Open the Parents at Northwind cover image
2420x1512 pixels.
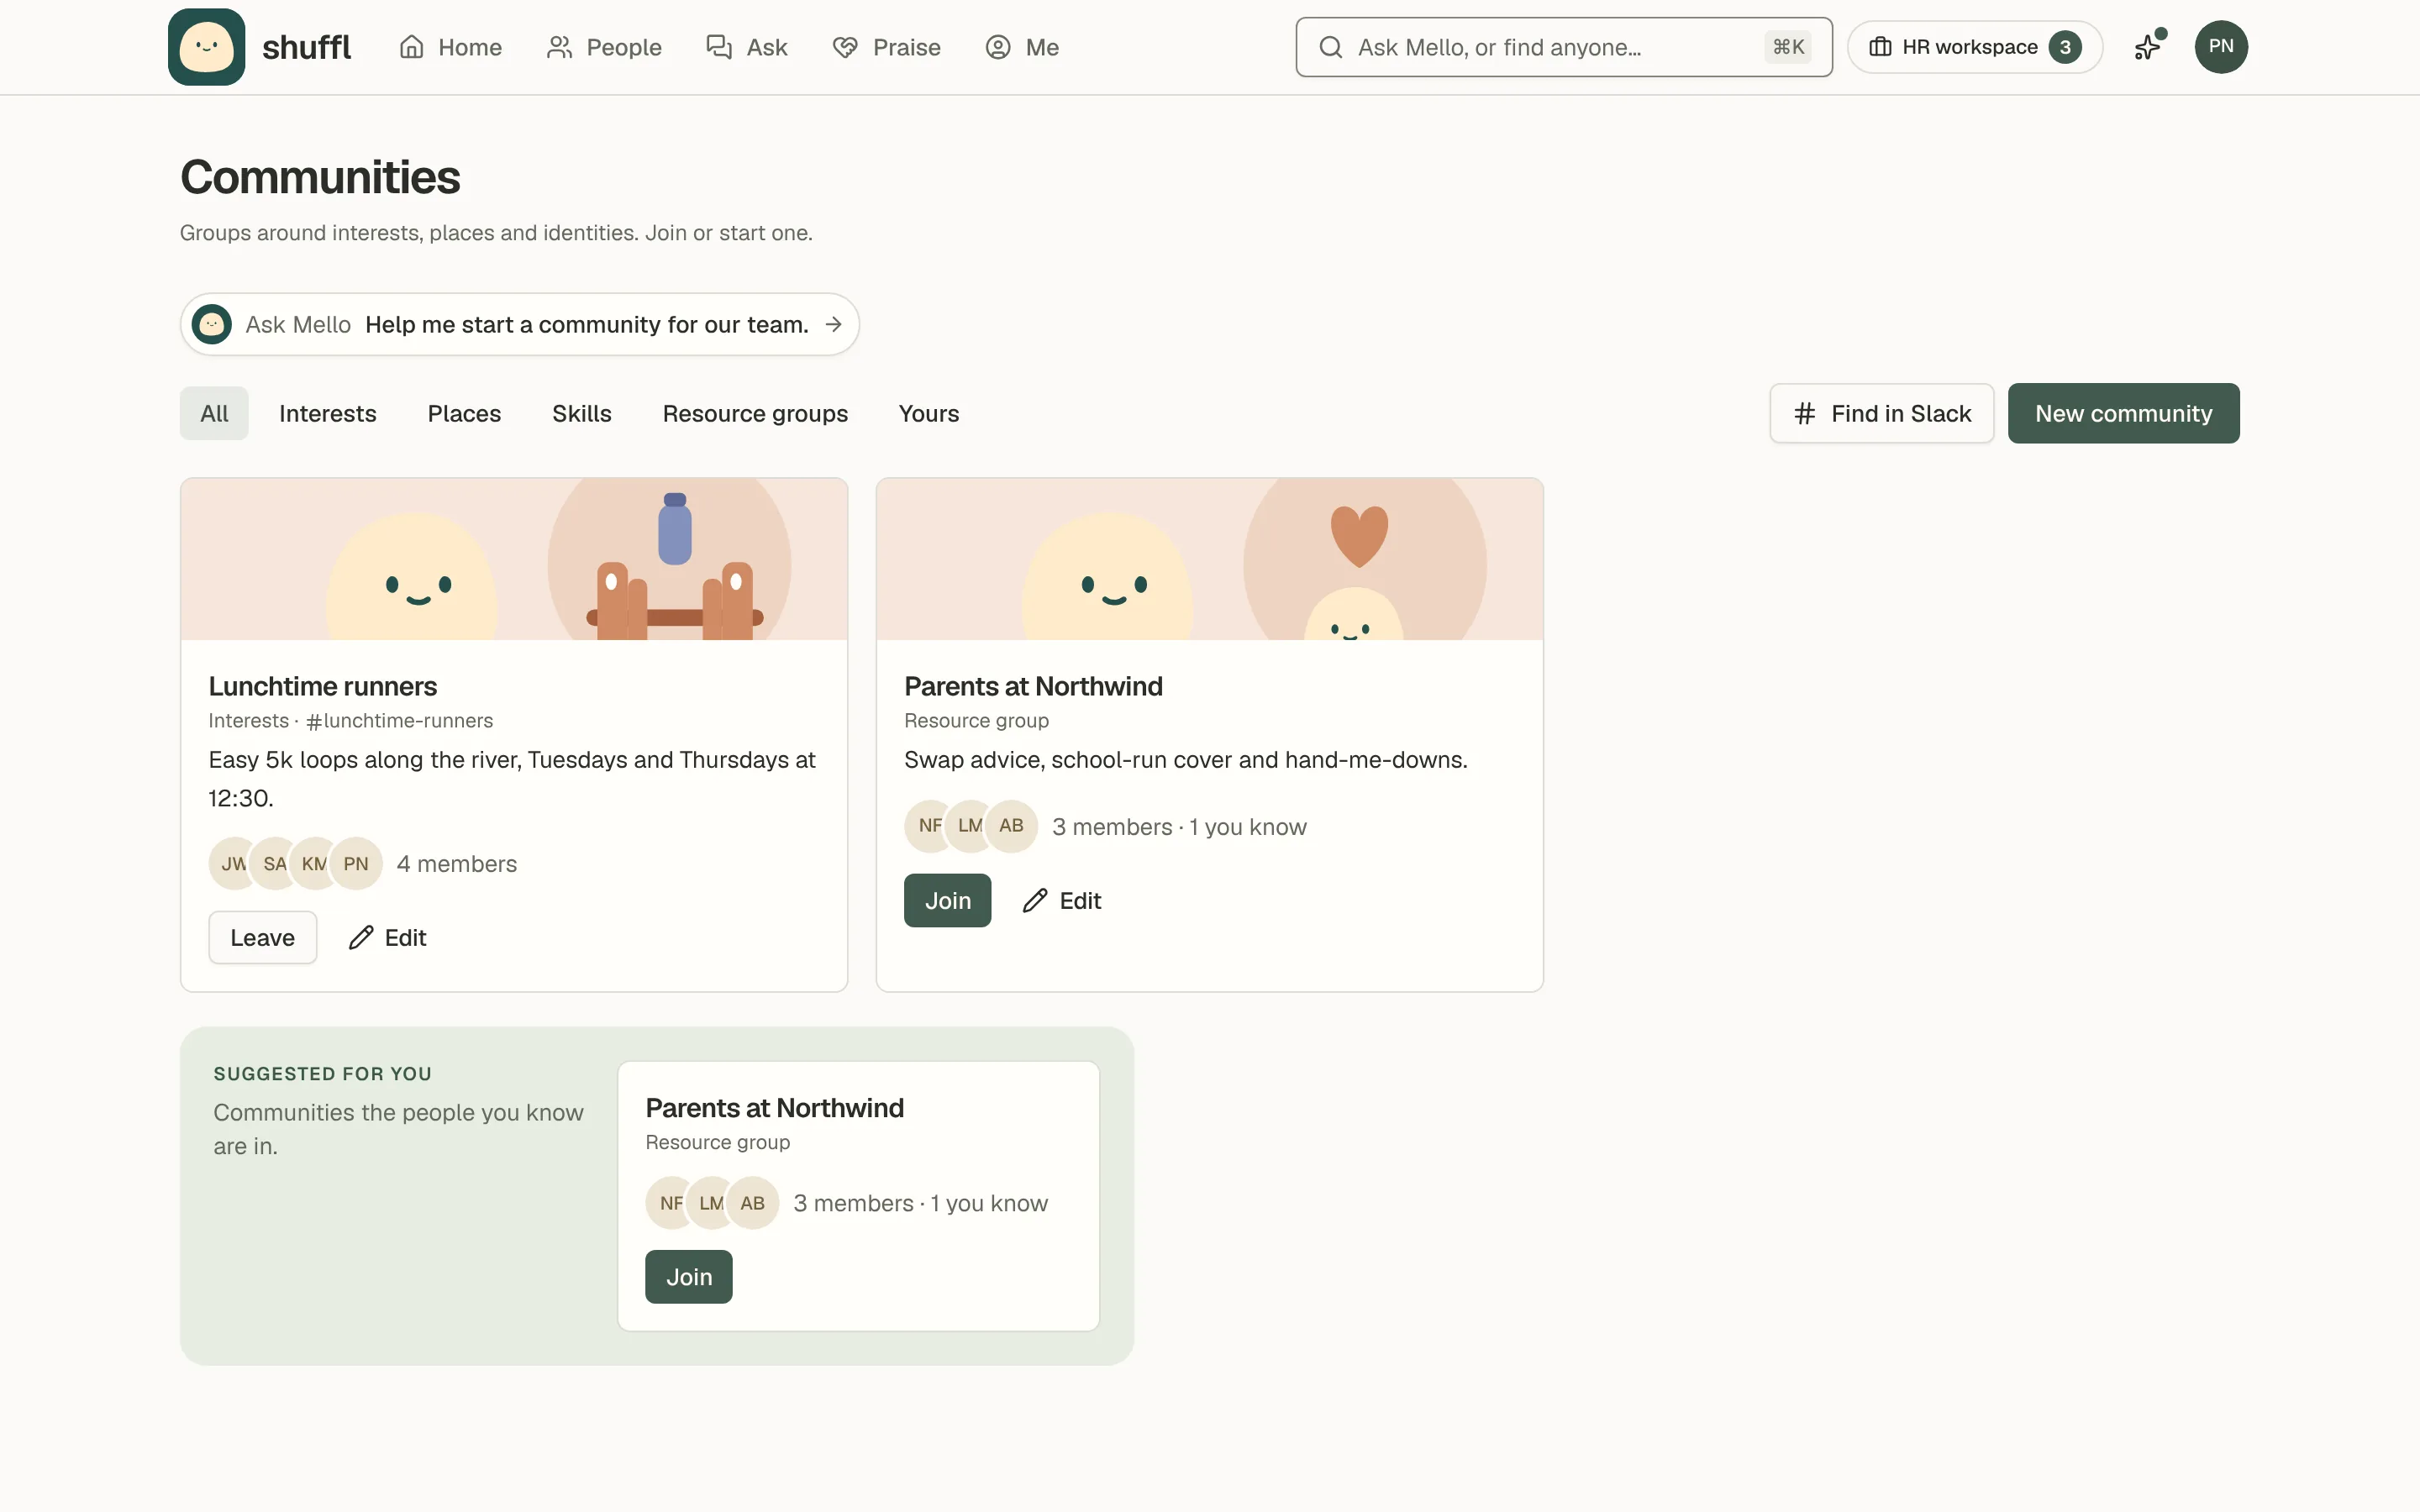click(x=1210, y=559)
